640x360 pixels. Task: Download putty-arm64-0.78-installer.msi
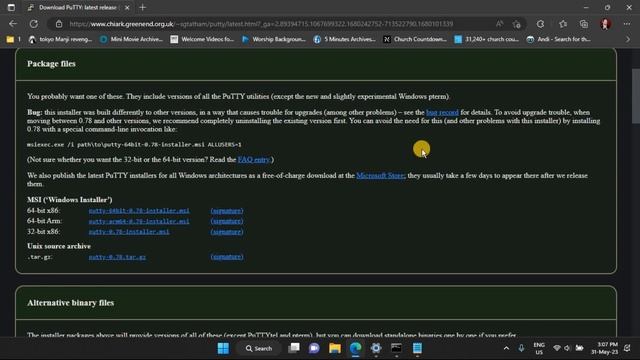coord(139,221)
